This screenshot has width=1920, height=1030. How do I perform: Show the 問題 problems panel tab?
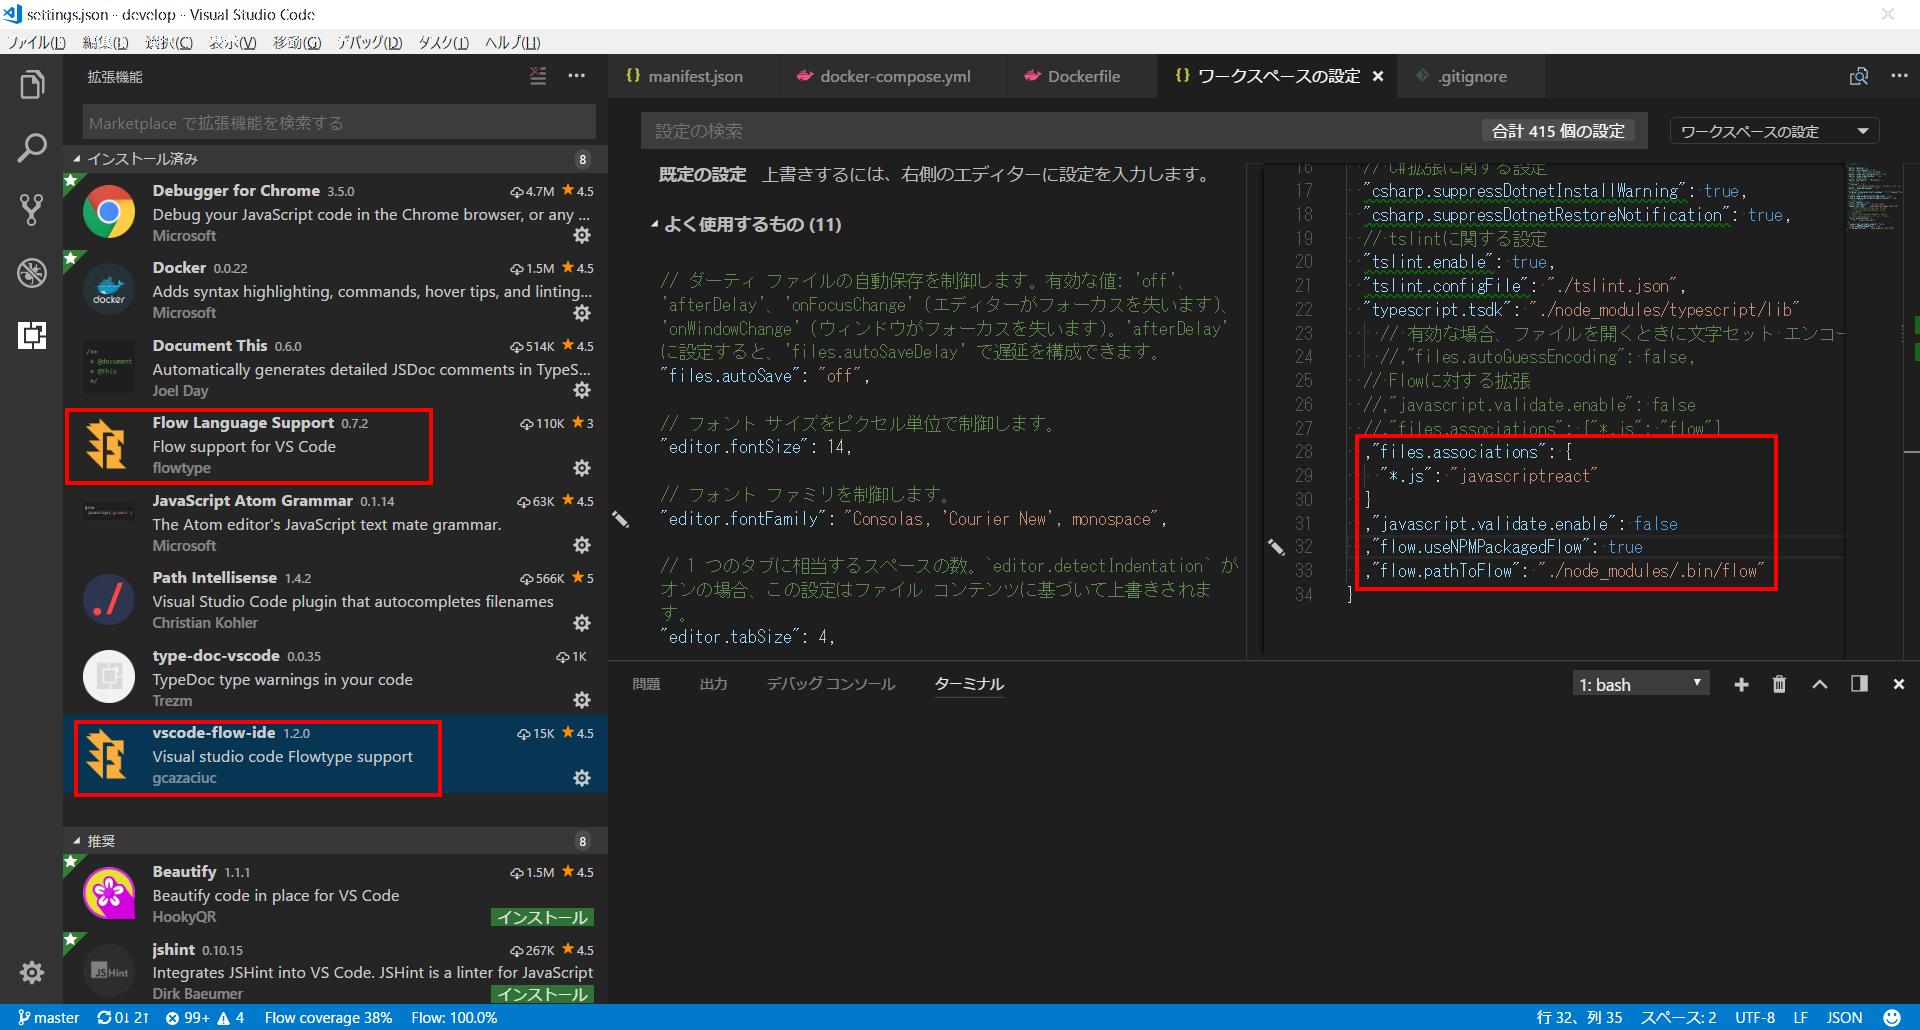coord(646,684)
